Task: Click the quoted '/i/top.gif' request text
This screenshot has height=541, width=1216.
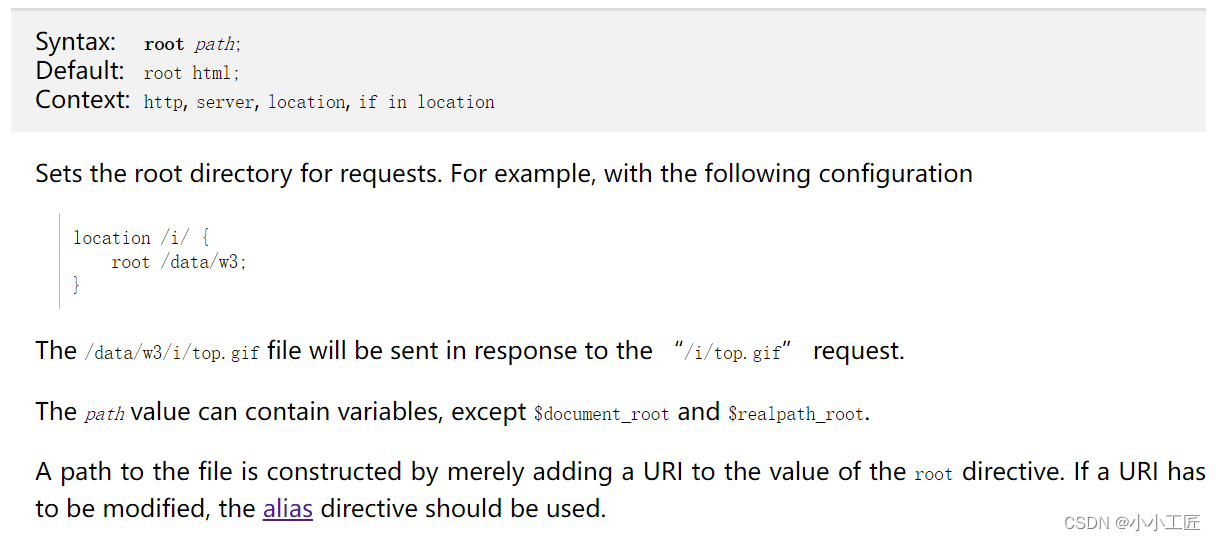Action: 733,352
